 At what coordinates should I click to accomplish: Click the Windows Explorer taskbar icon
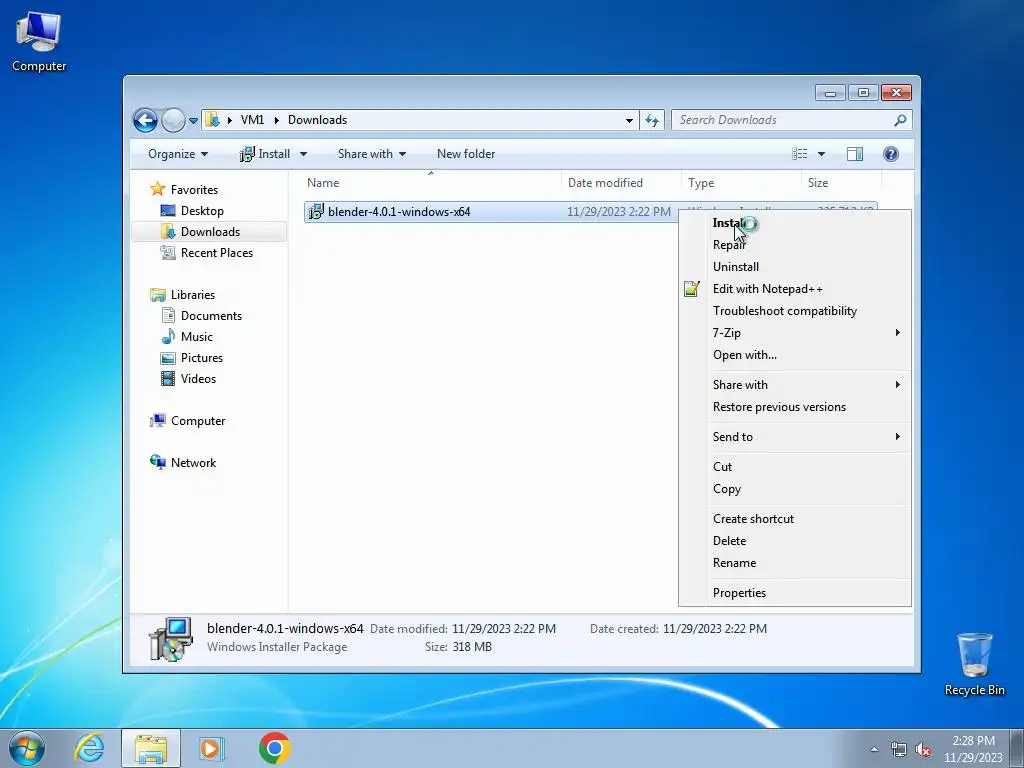coord(150,748)
